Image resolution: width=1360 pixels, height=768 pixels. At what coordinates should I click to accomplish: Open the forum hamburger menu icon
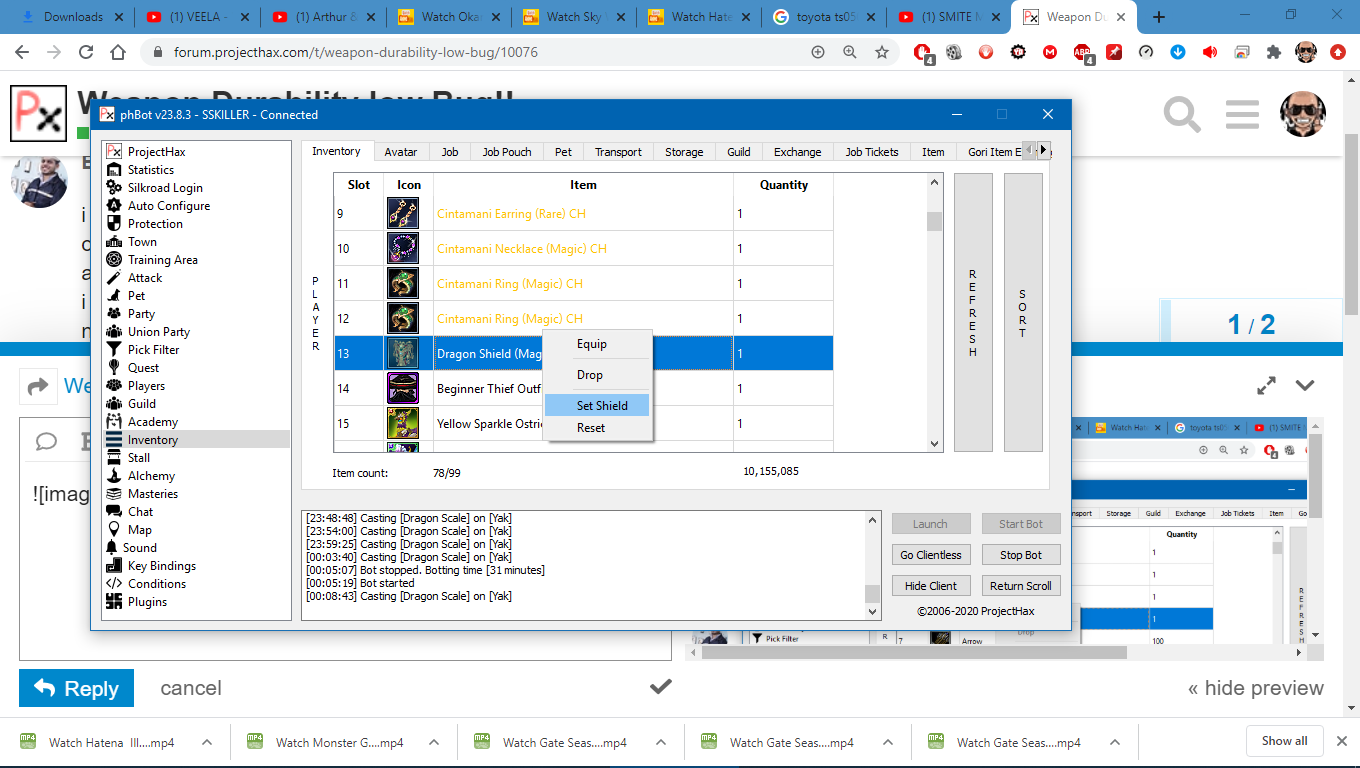(x=1241, y=114)
